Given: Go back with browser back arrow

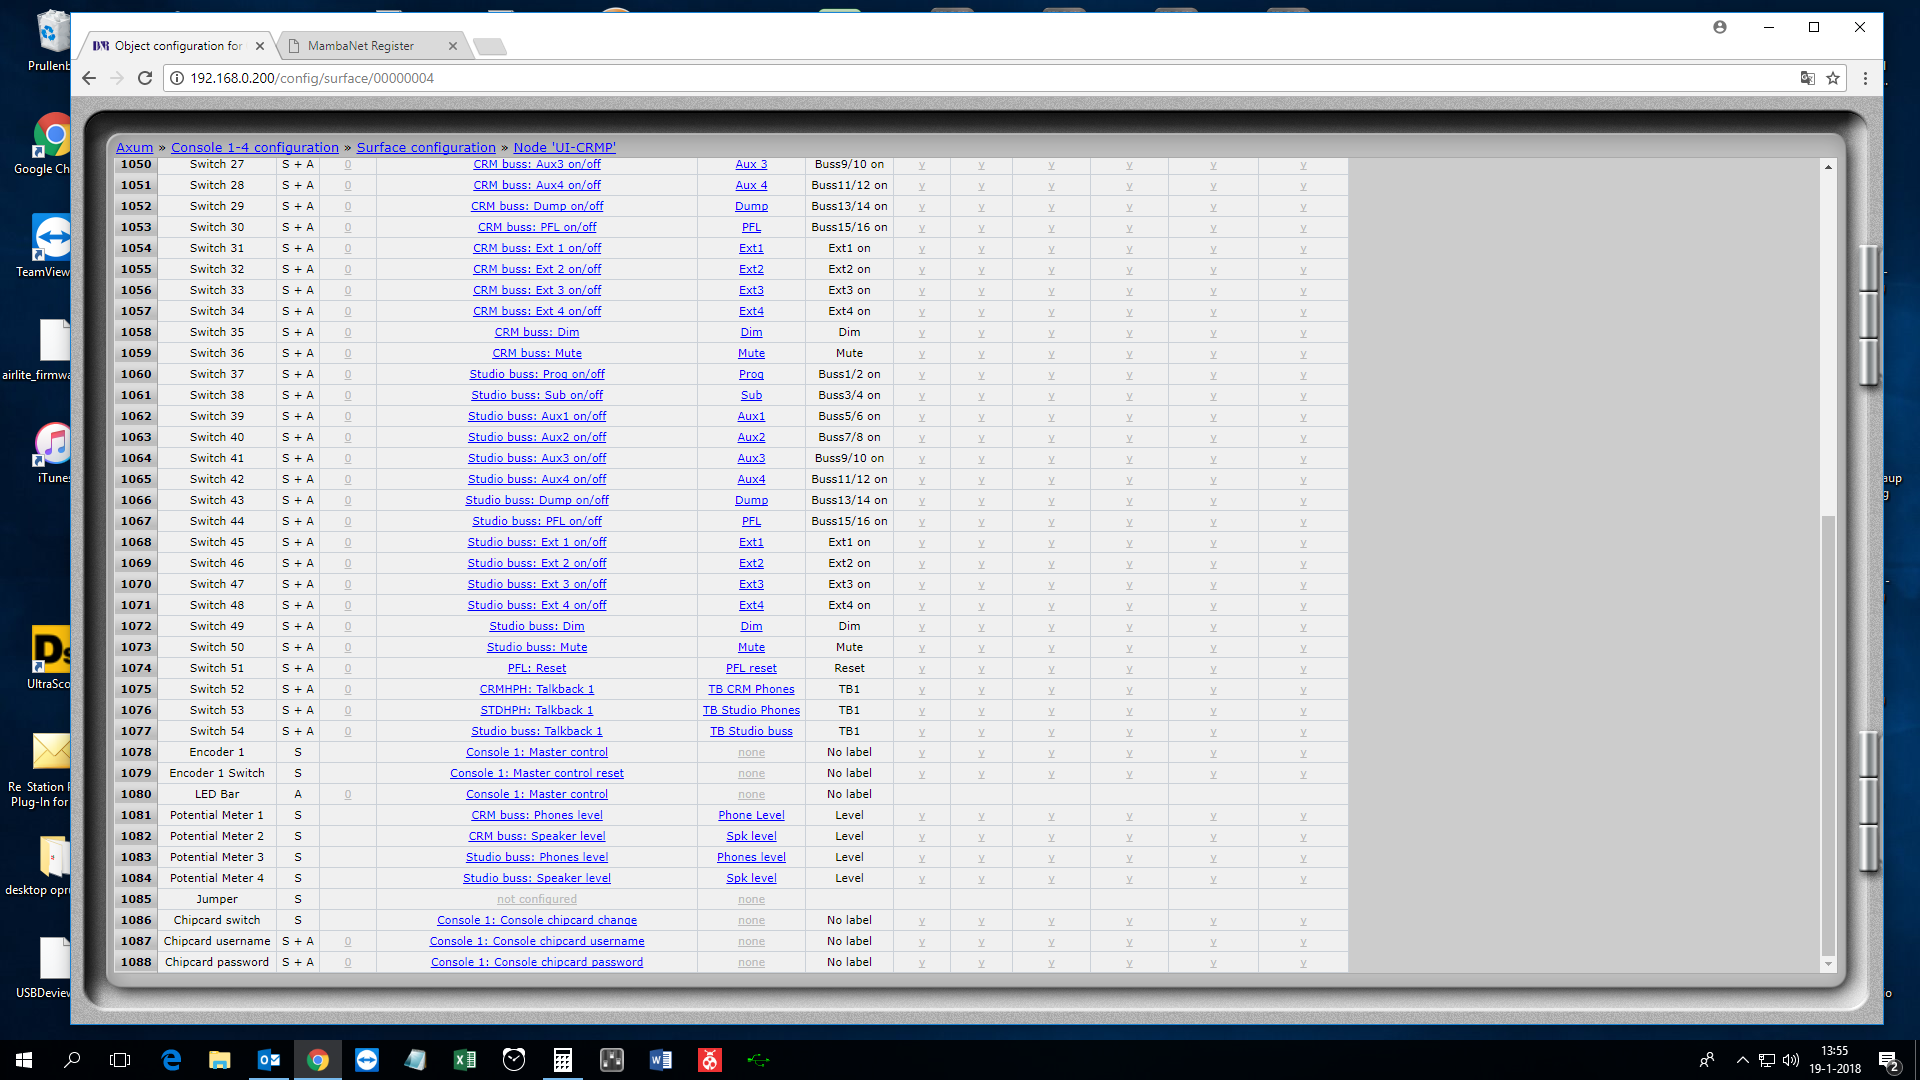Looking at the screenshot, I should [x=89, y=78].
